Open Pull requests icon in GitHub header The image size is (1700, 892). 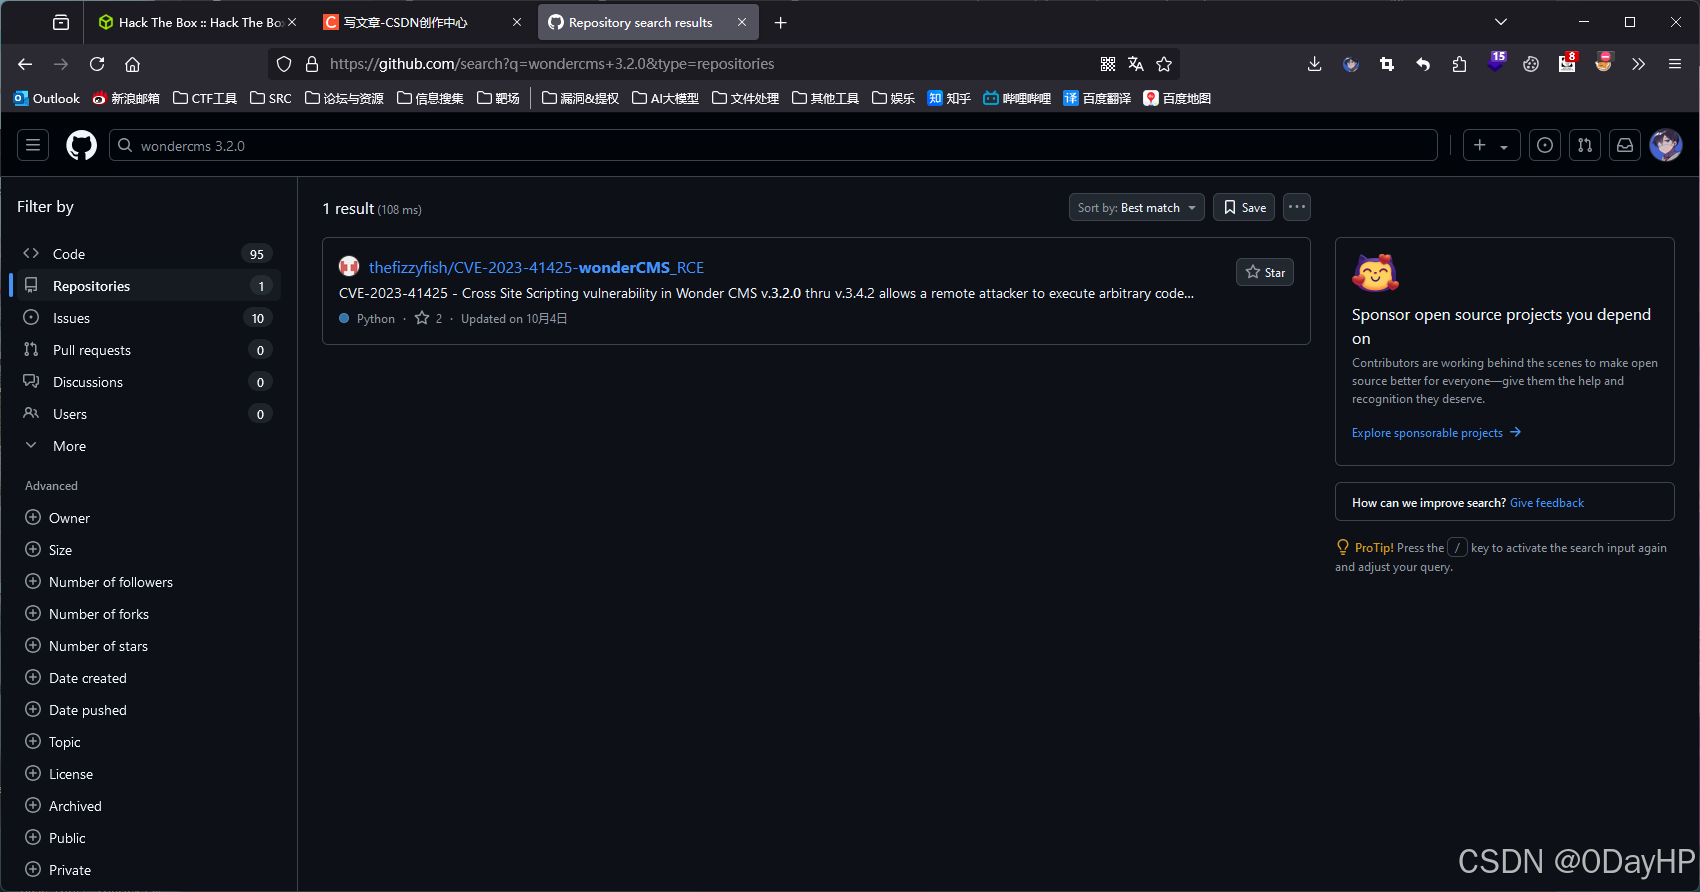point(1585,145)
